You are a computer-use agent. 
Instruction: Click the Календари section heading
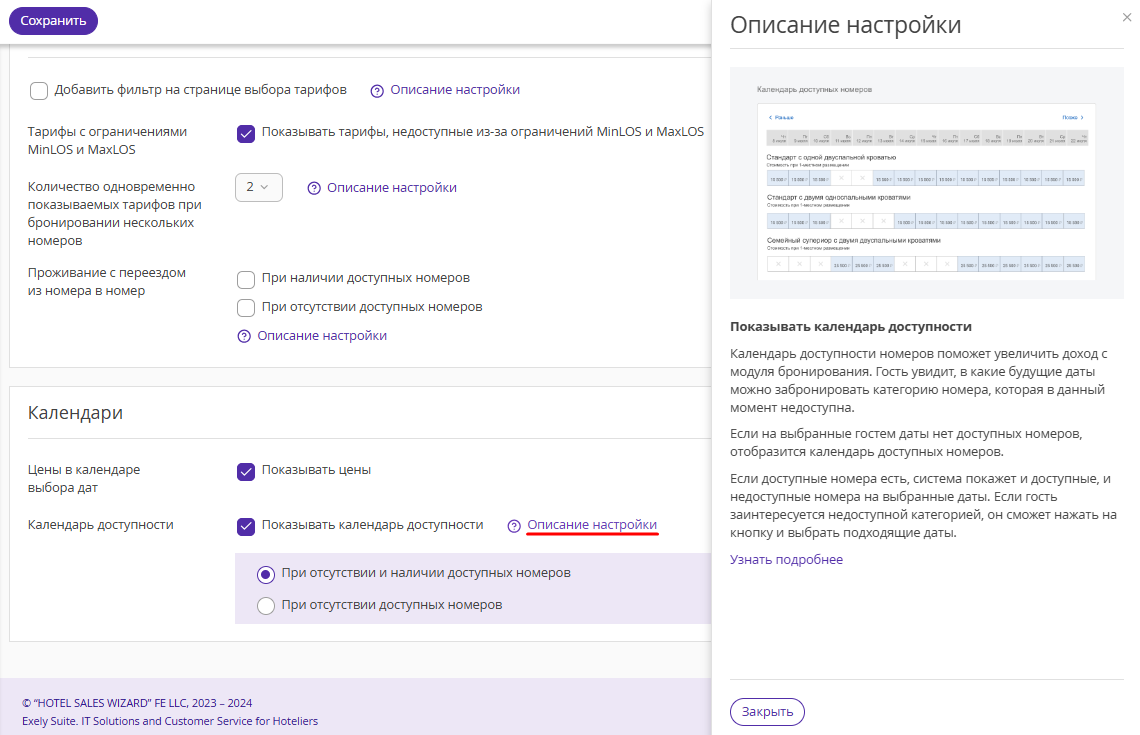click(x=75, y=413)
